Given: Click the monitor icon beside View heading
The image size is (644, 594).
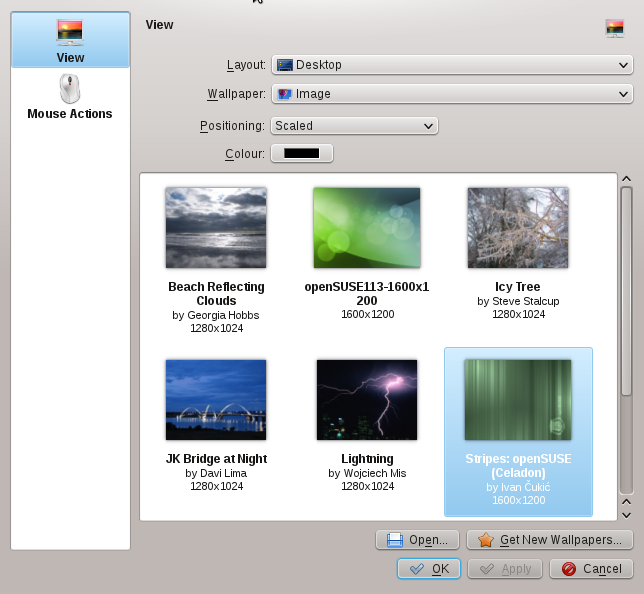Looking at the screenshot, I should coord(615,29).
